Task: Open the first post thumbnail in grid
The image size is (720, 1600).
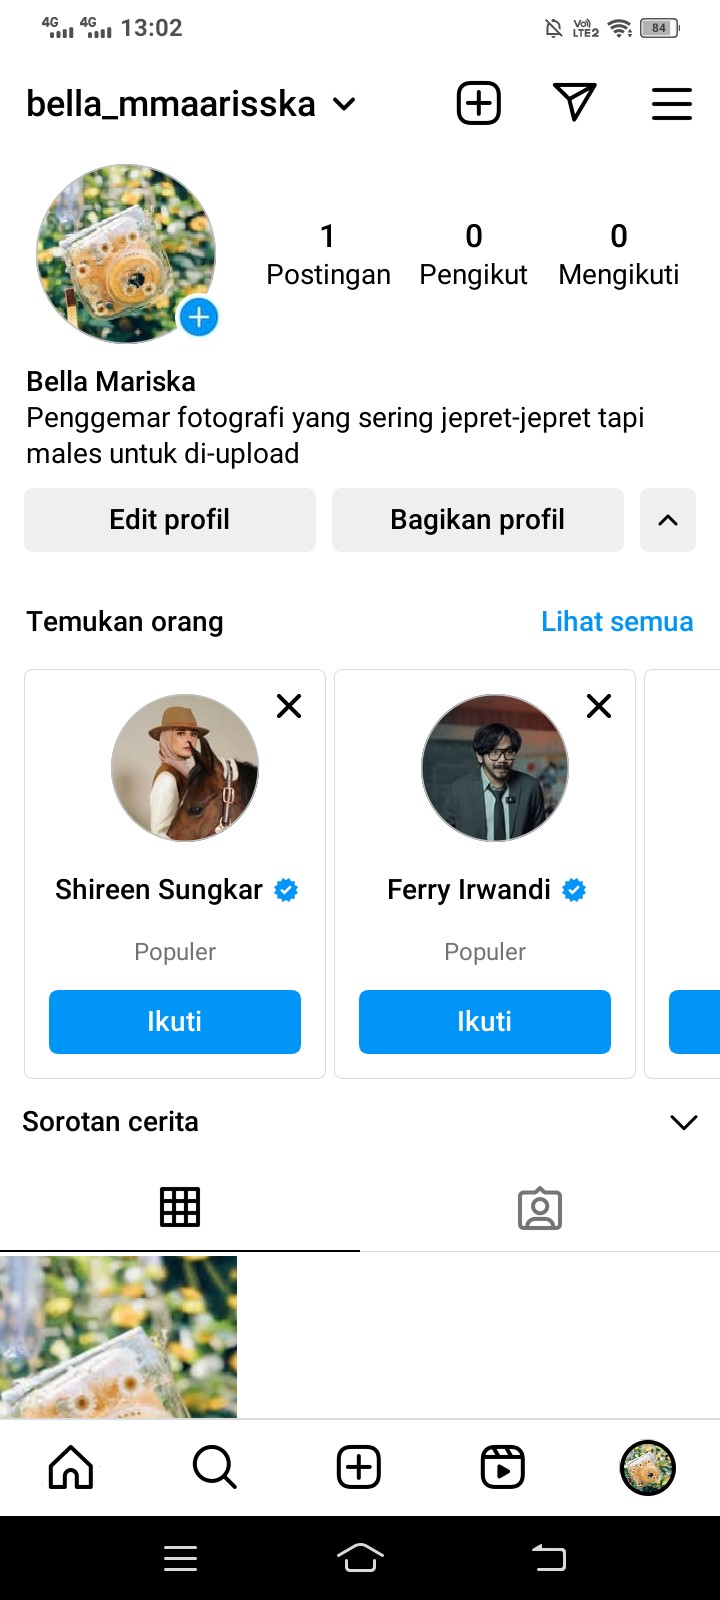Action: 118,1336
